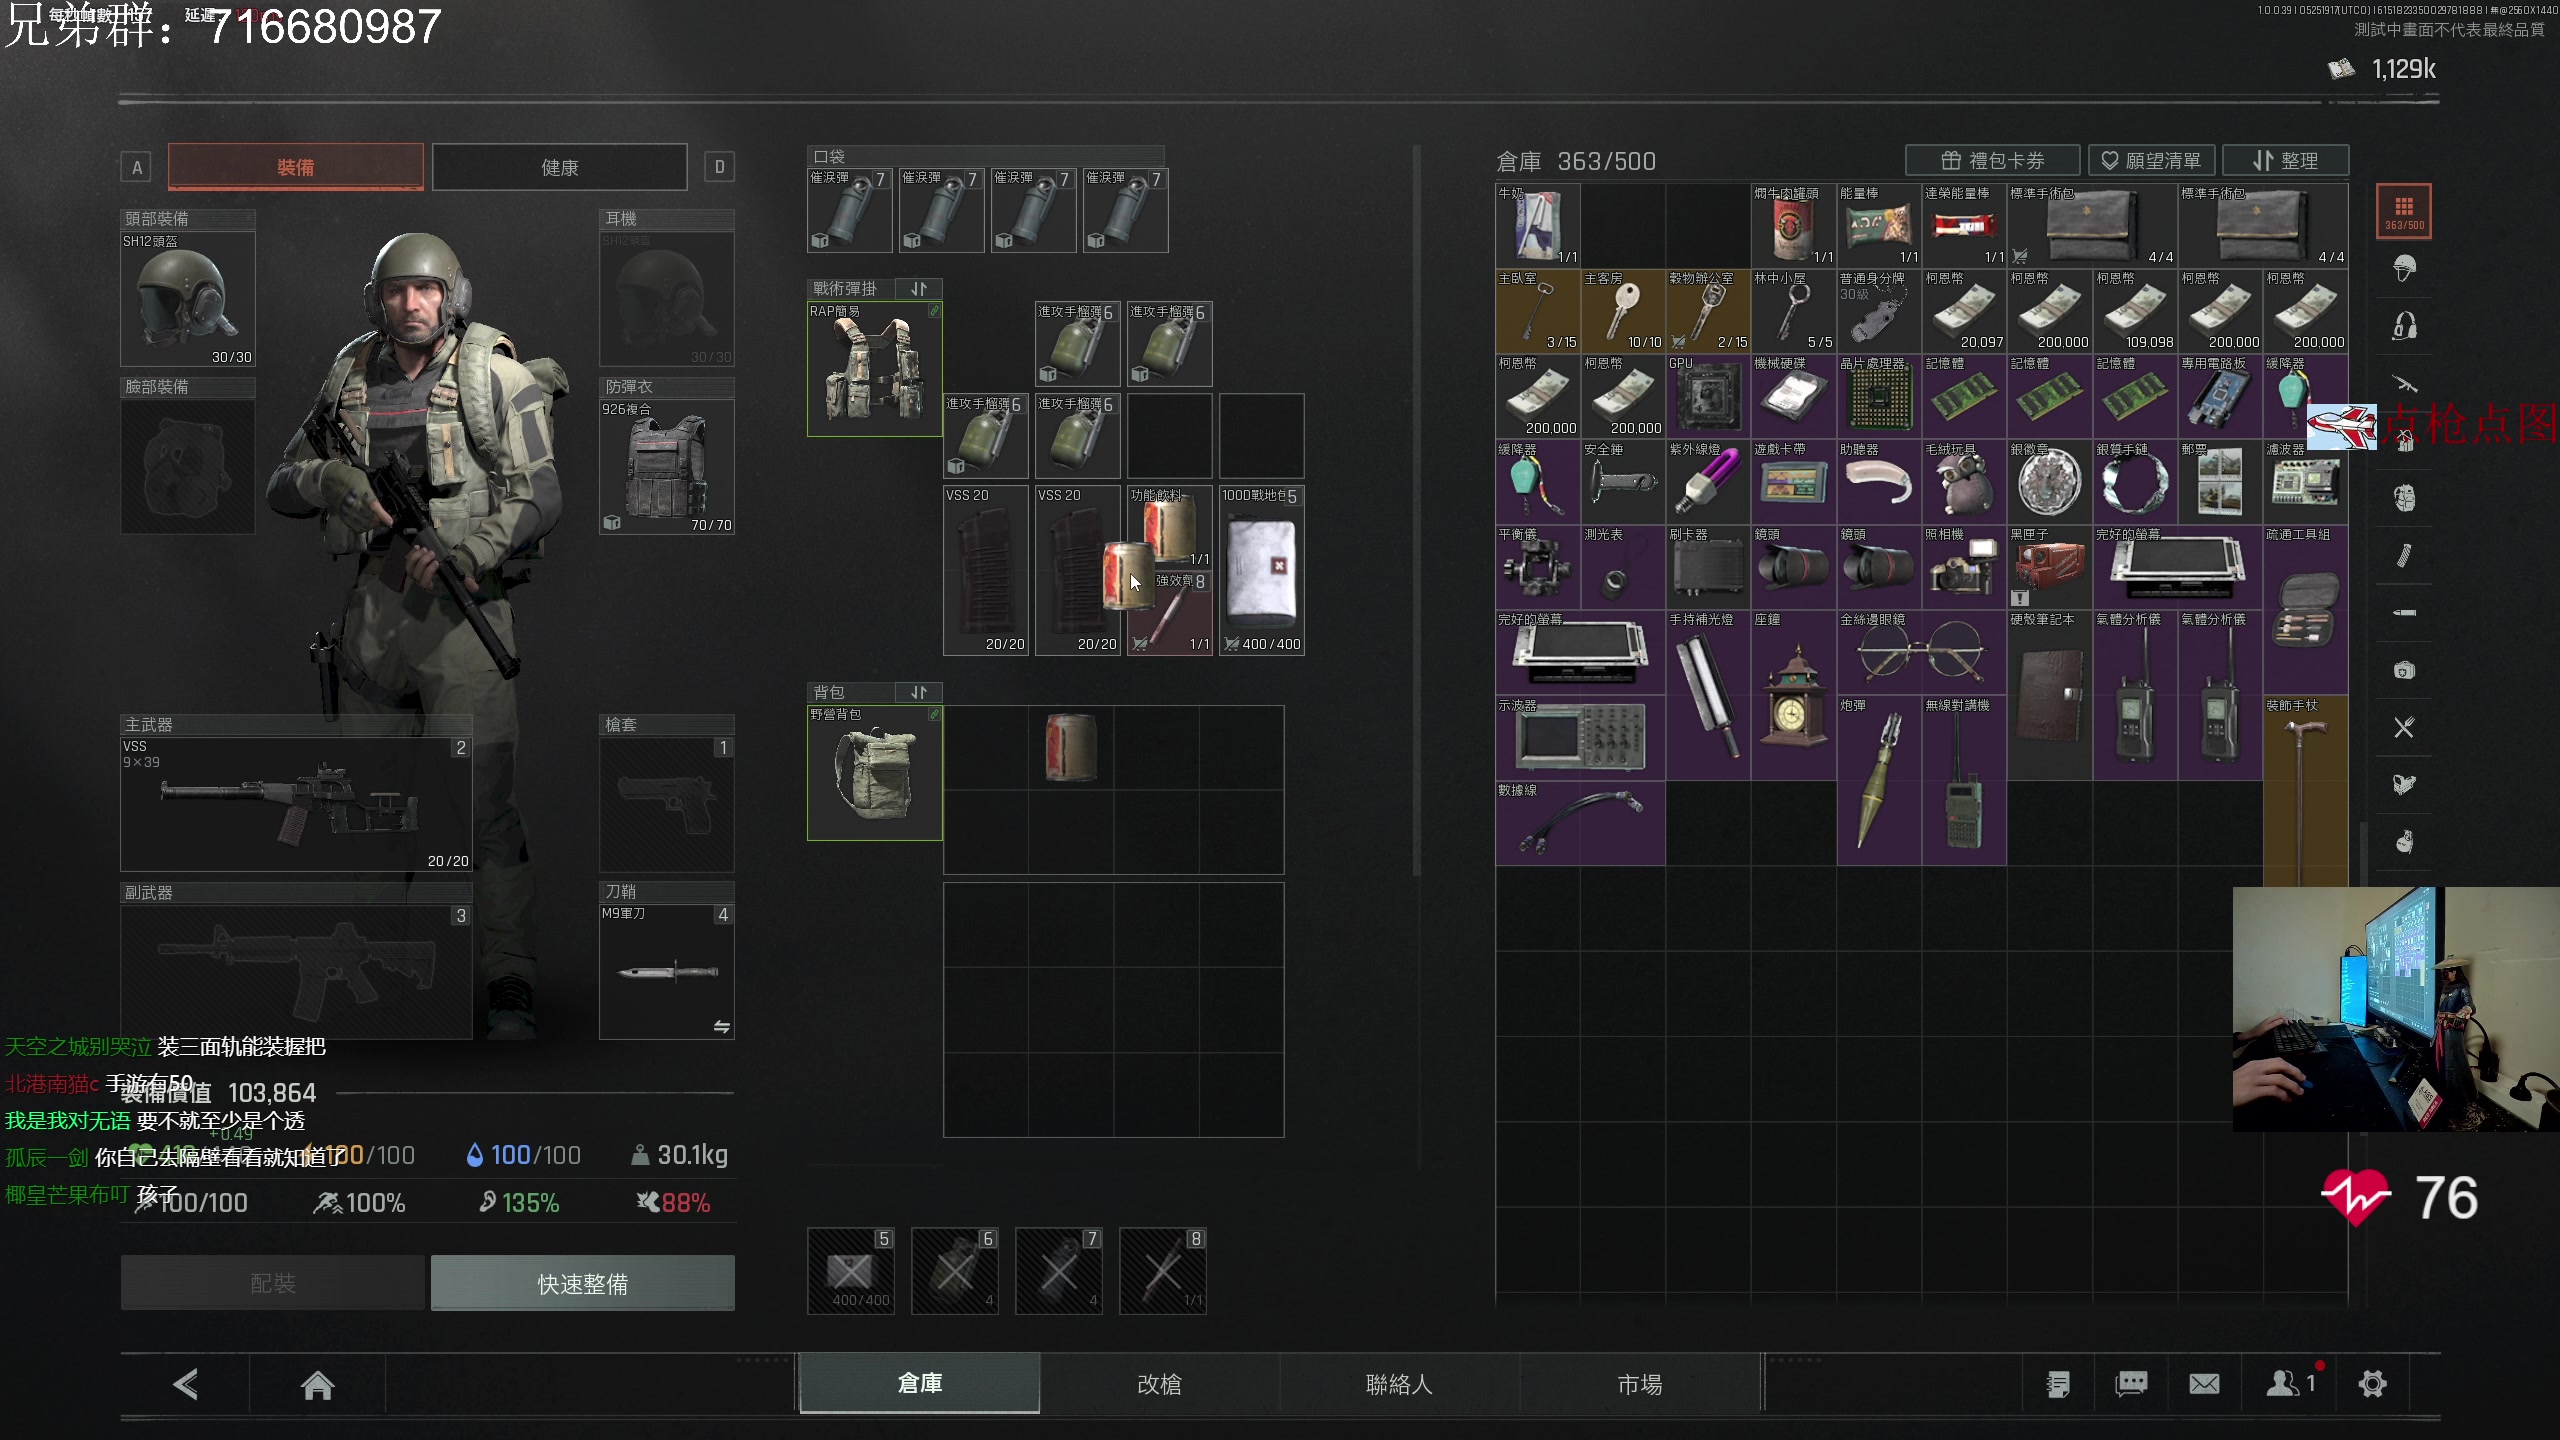The width and height of the screenshot is (2560, 1440).
Task: Select the 紫外線燈 UV lamp
Action: [x=1708, y=481]
